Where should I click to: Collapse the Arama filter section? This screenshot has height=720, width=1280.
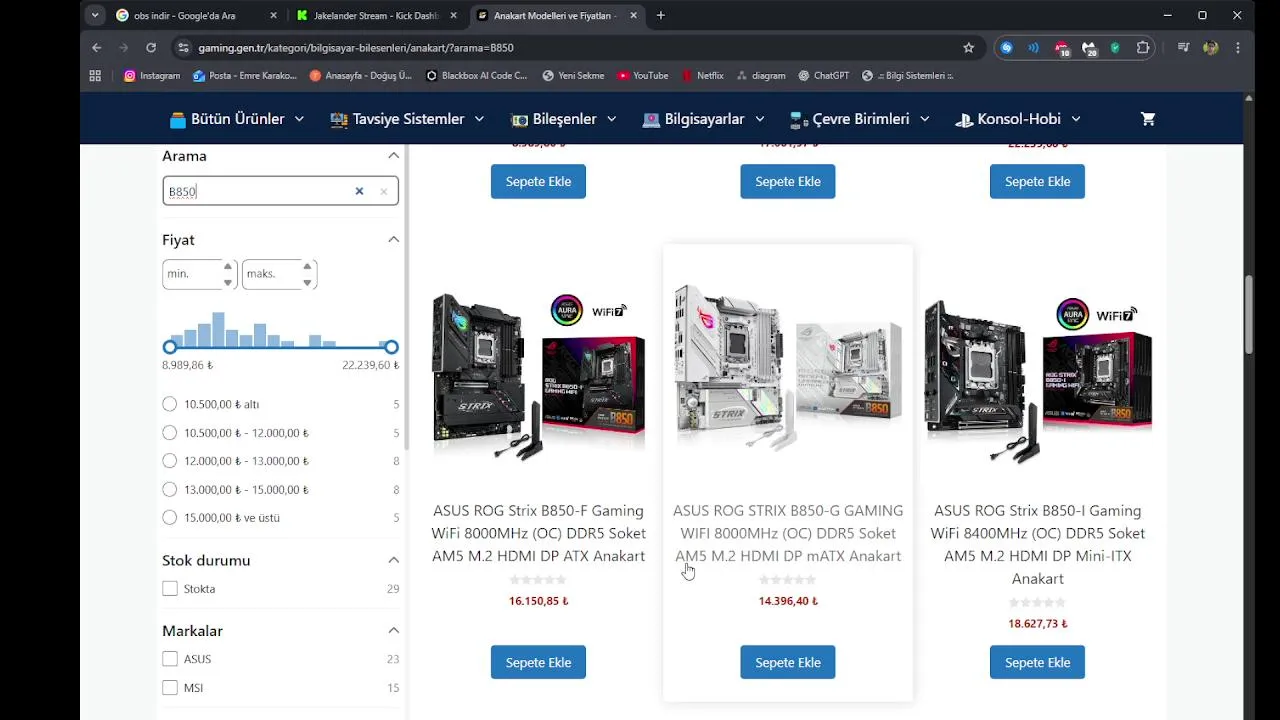(x=393, y=156)
